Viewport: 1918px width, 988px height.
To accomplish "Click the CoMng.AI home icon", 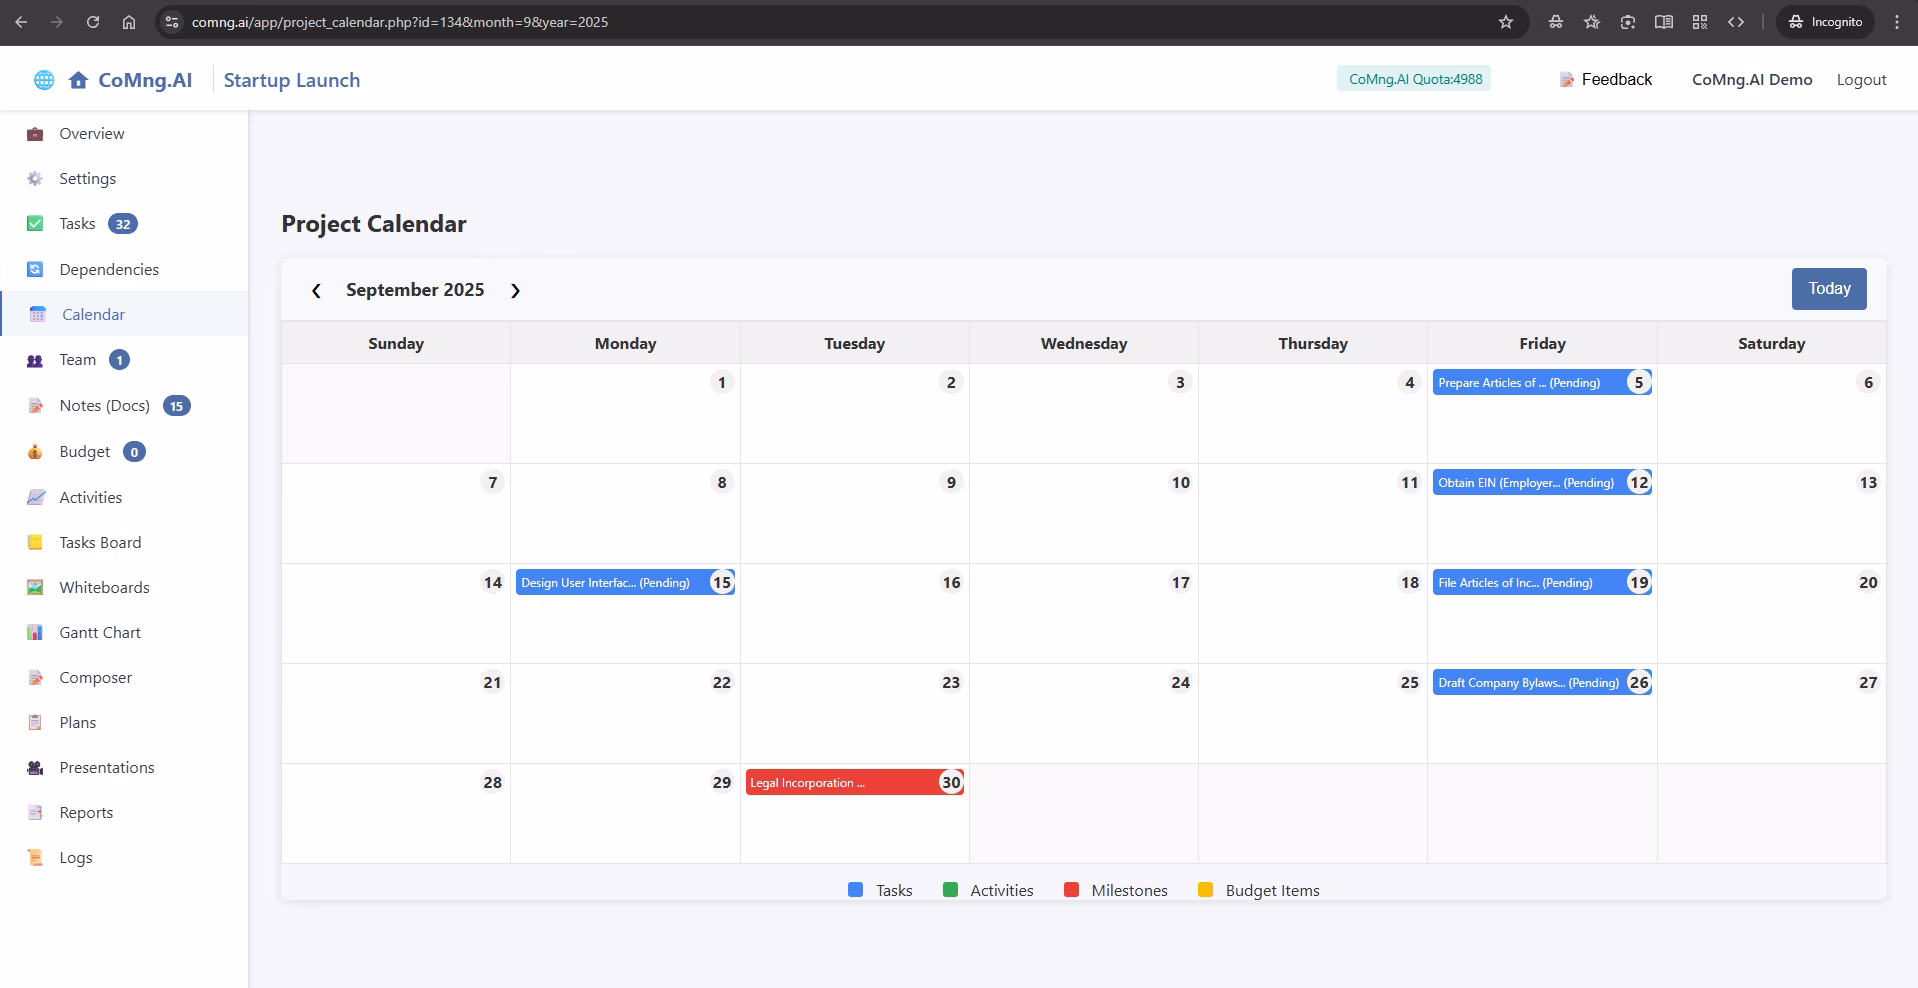I will (x=78, y=80).
